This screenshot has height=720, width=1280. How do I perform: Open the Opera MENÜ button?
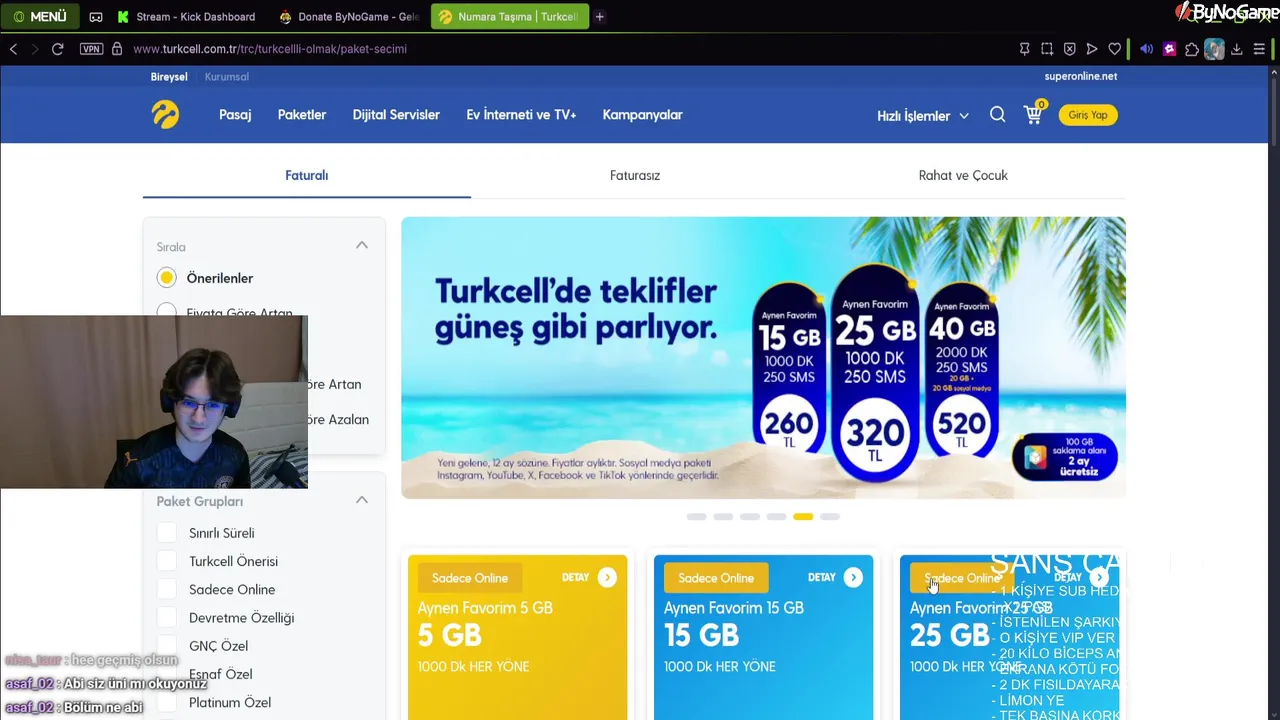coord(40,17)
